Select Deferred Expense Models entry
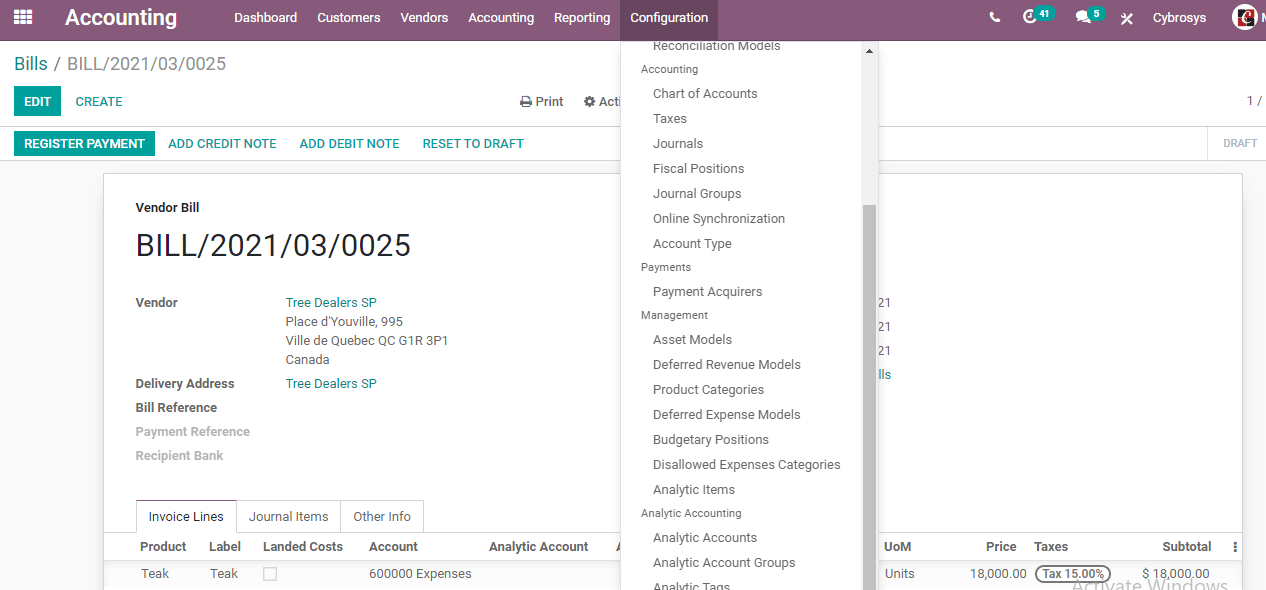The image size is (1266, 590). point(727,415)
